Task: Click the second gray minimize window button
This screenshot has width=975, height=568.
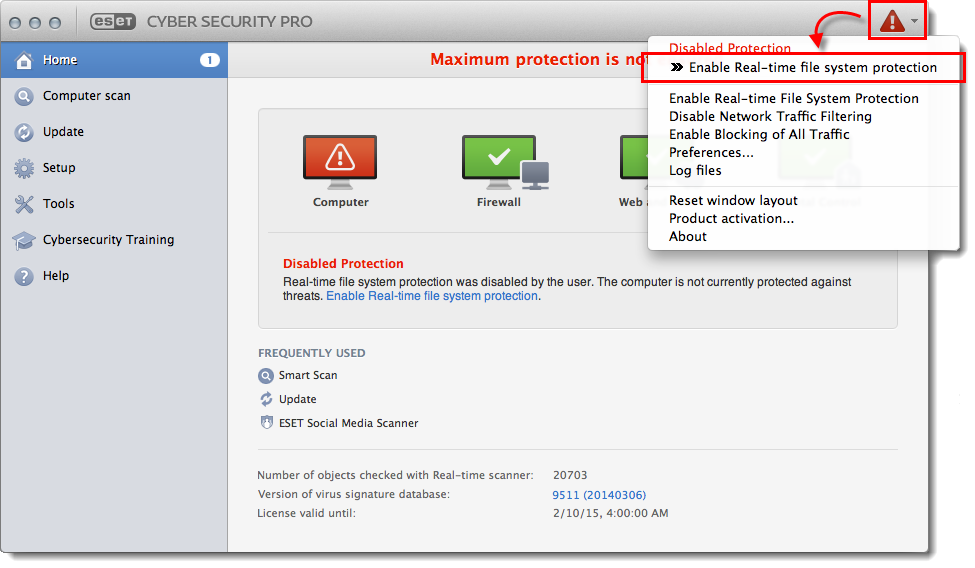Action: pos(35,23)
